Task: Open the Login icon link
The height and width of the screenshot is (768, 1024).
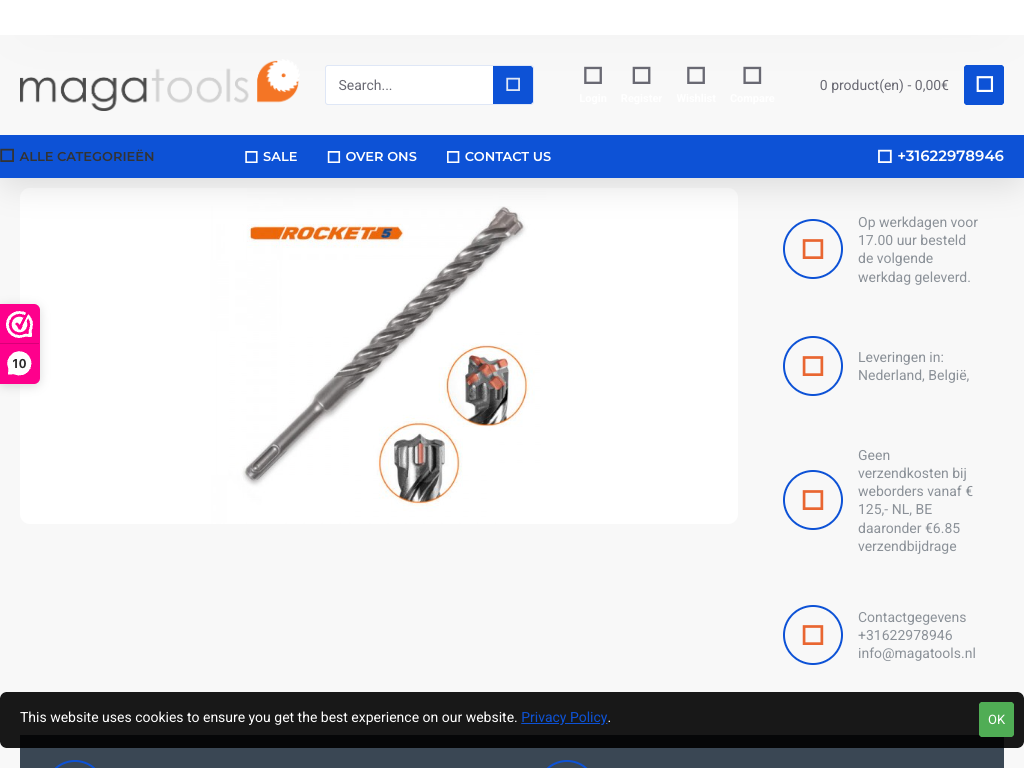Action: point(592,85)
